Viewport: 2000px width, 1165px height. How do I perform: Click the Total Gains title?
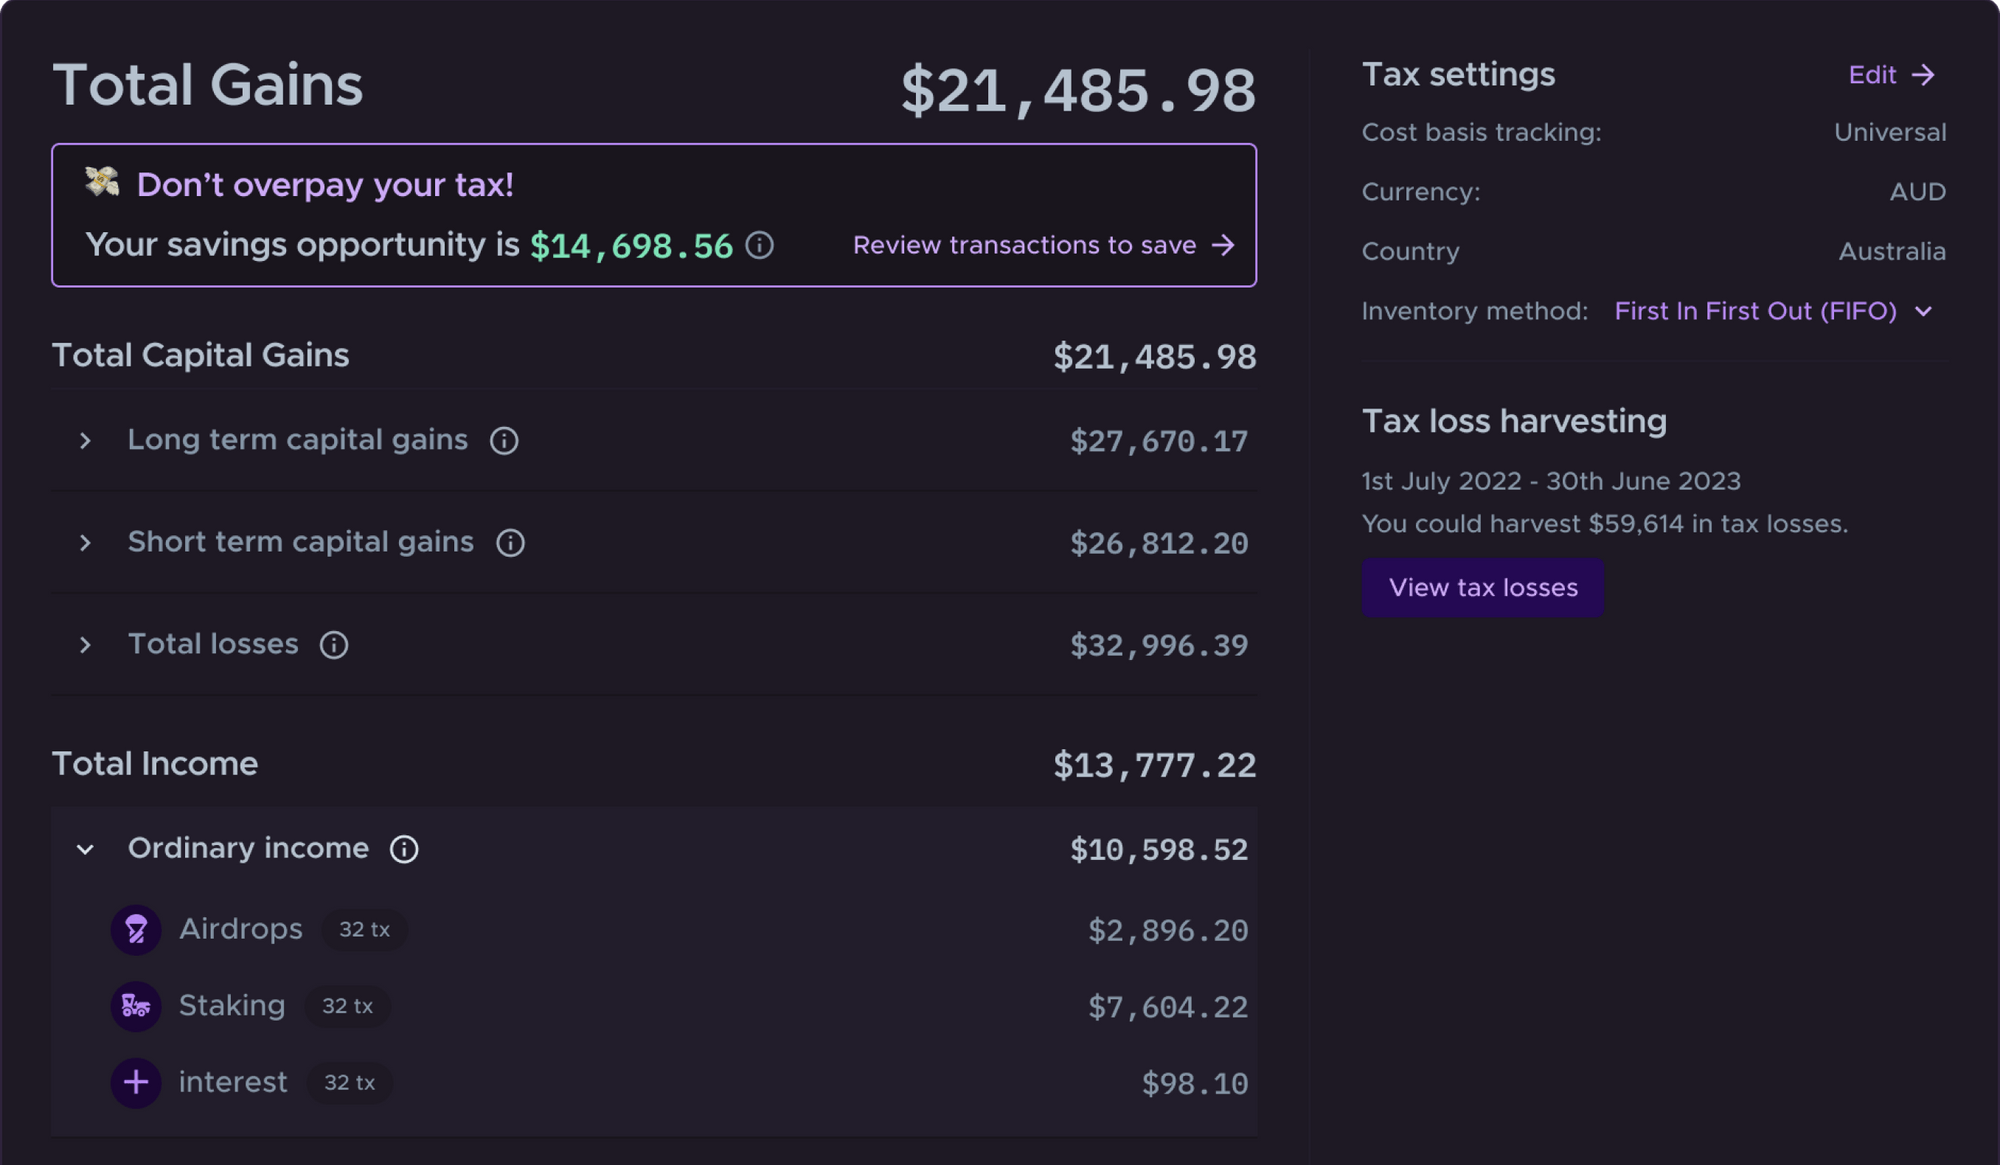pyautogui.click(x=208, y=85)
